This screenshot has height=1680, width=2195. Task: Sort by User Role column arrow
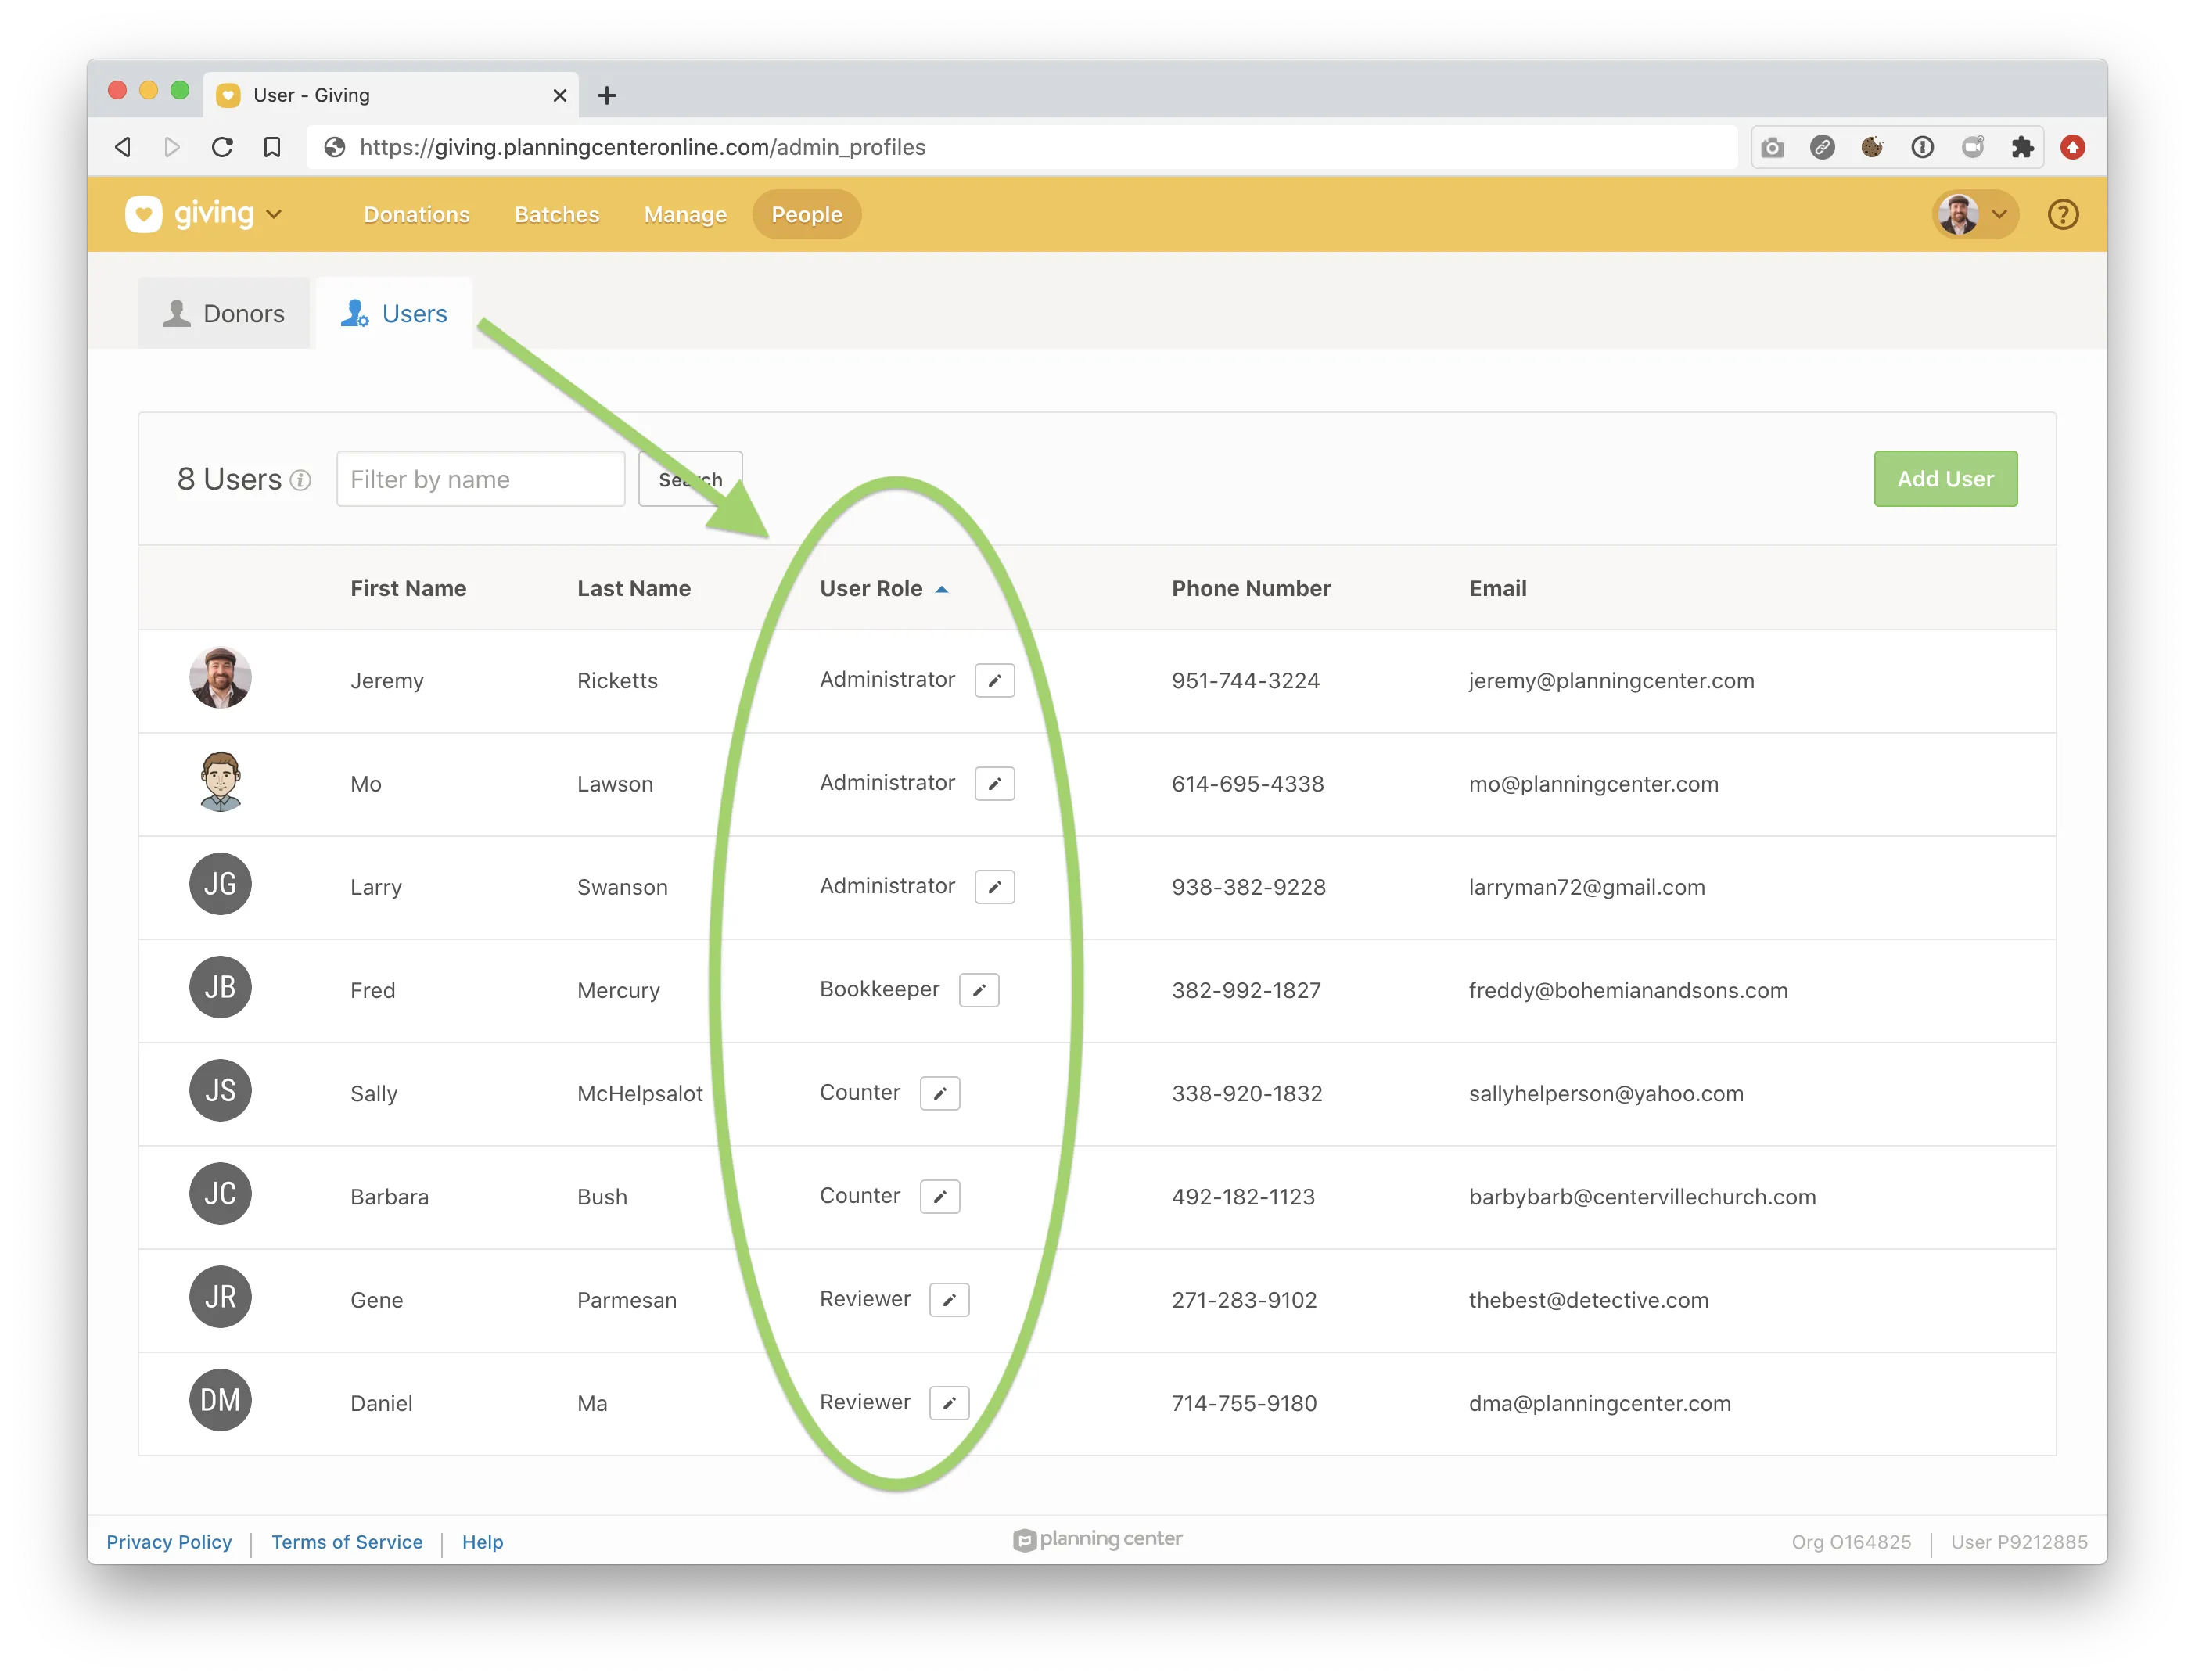pyautogui.click(x=941, y=589)
